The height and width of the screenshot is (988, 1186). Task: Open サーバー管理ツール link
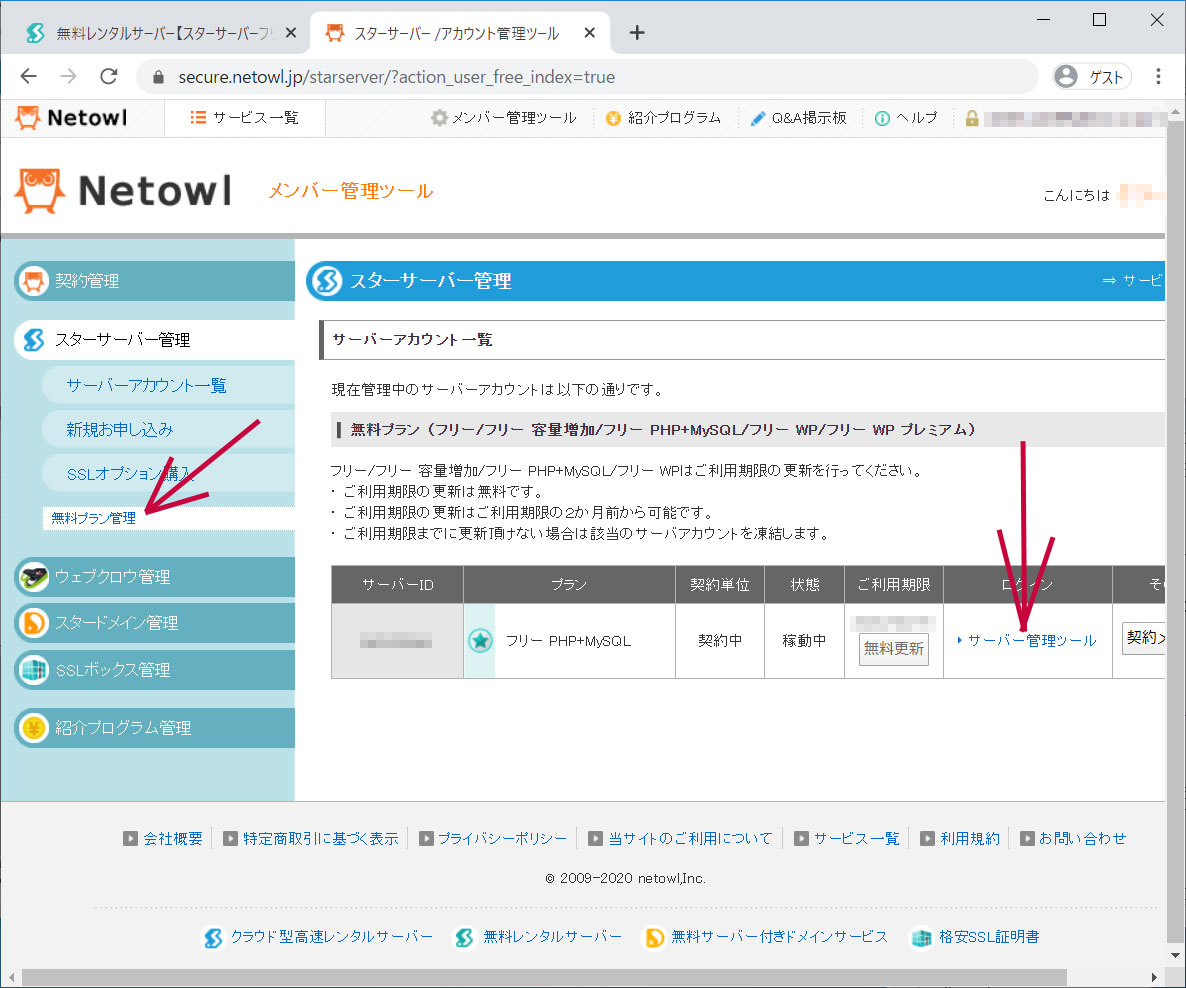click(x=1032, y=641)
